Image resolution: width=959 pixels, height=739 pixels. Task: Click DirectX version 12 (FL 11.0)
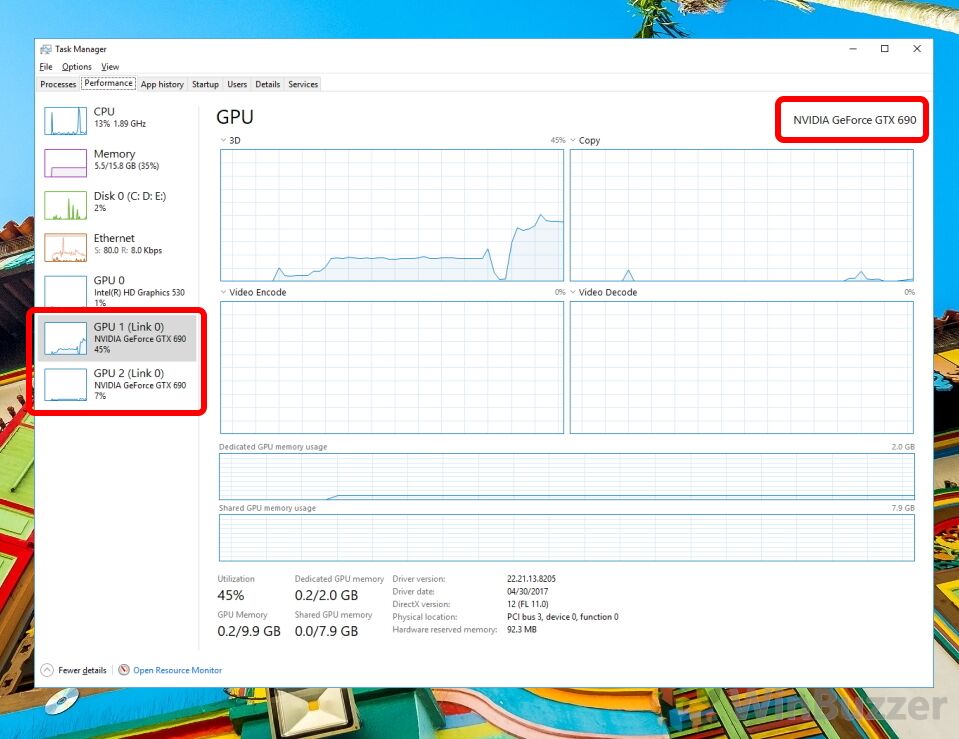click(x=527, y=604)
